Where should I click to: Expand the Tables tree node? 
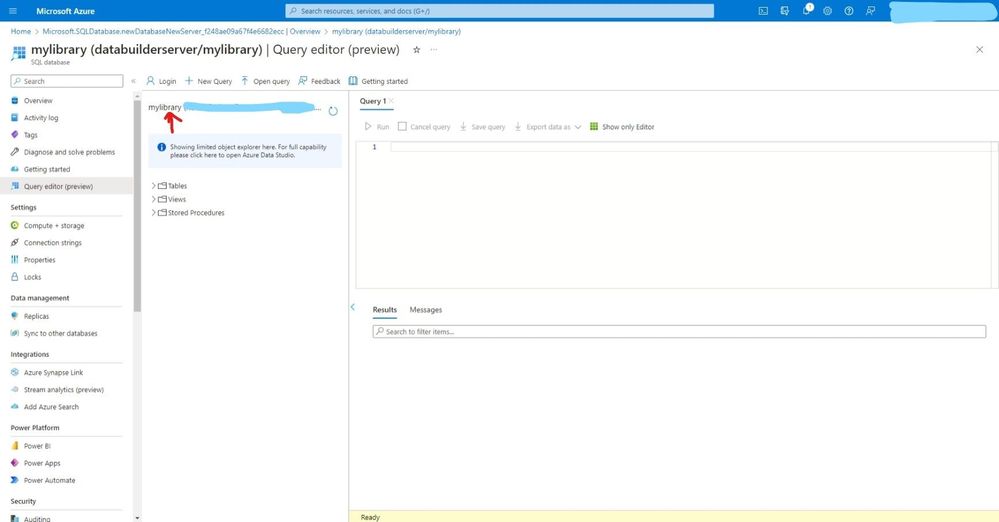(x=154, y=185)
